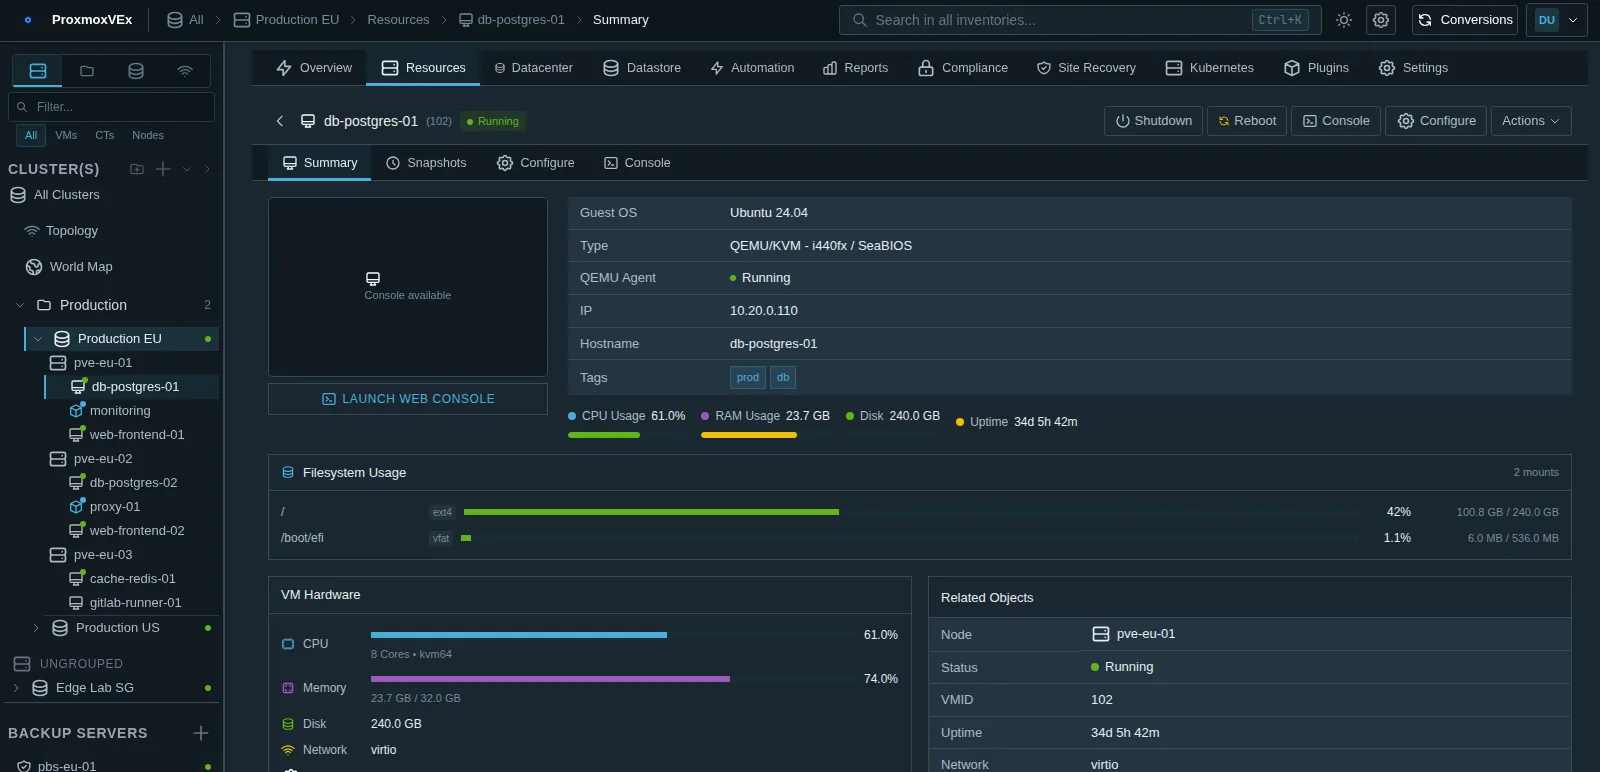Viewport: 1600px width, 772px height.
Task: Click the Shutdown button
Action: (1154, 121)
